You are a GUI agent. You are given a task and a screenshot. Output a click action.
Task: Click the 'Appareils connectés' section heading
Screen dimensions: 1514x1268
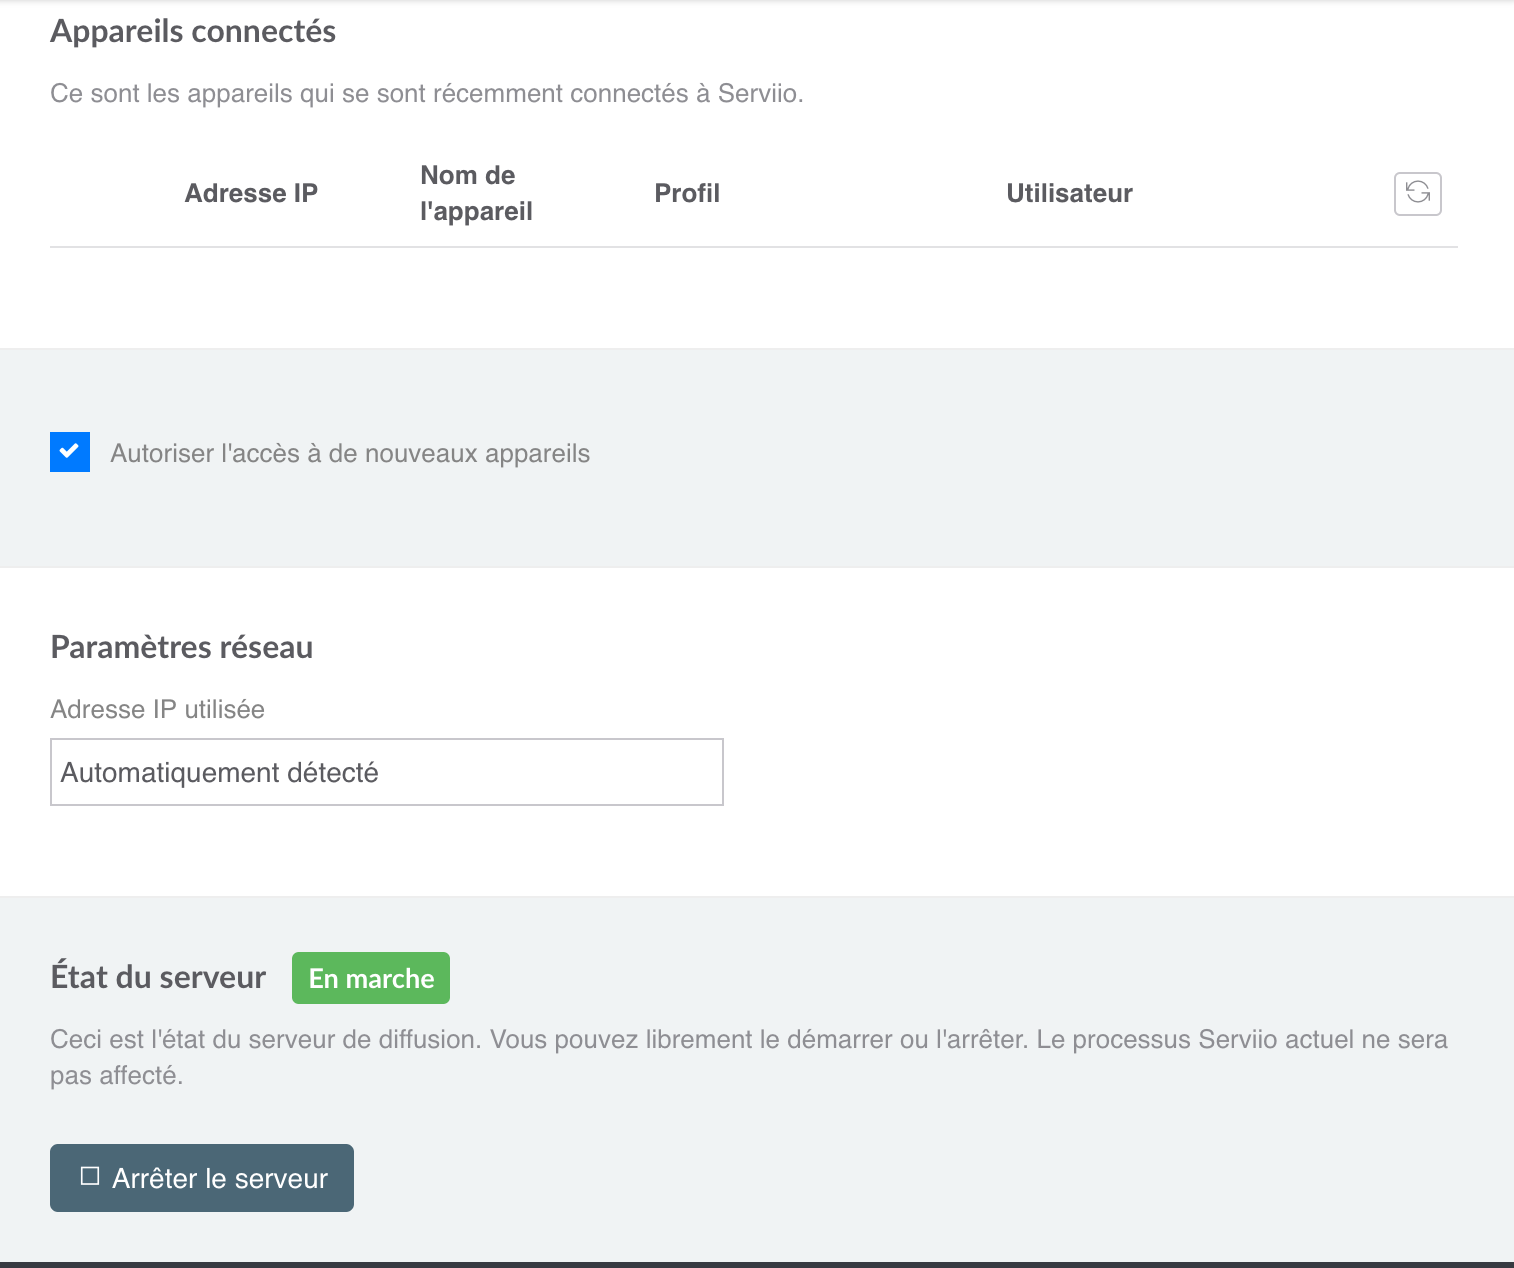[x=193, y=32]
